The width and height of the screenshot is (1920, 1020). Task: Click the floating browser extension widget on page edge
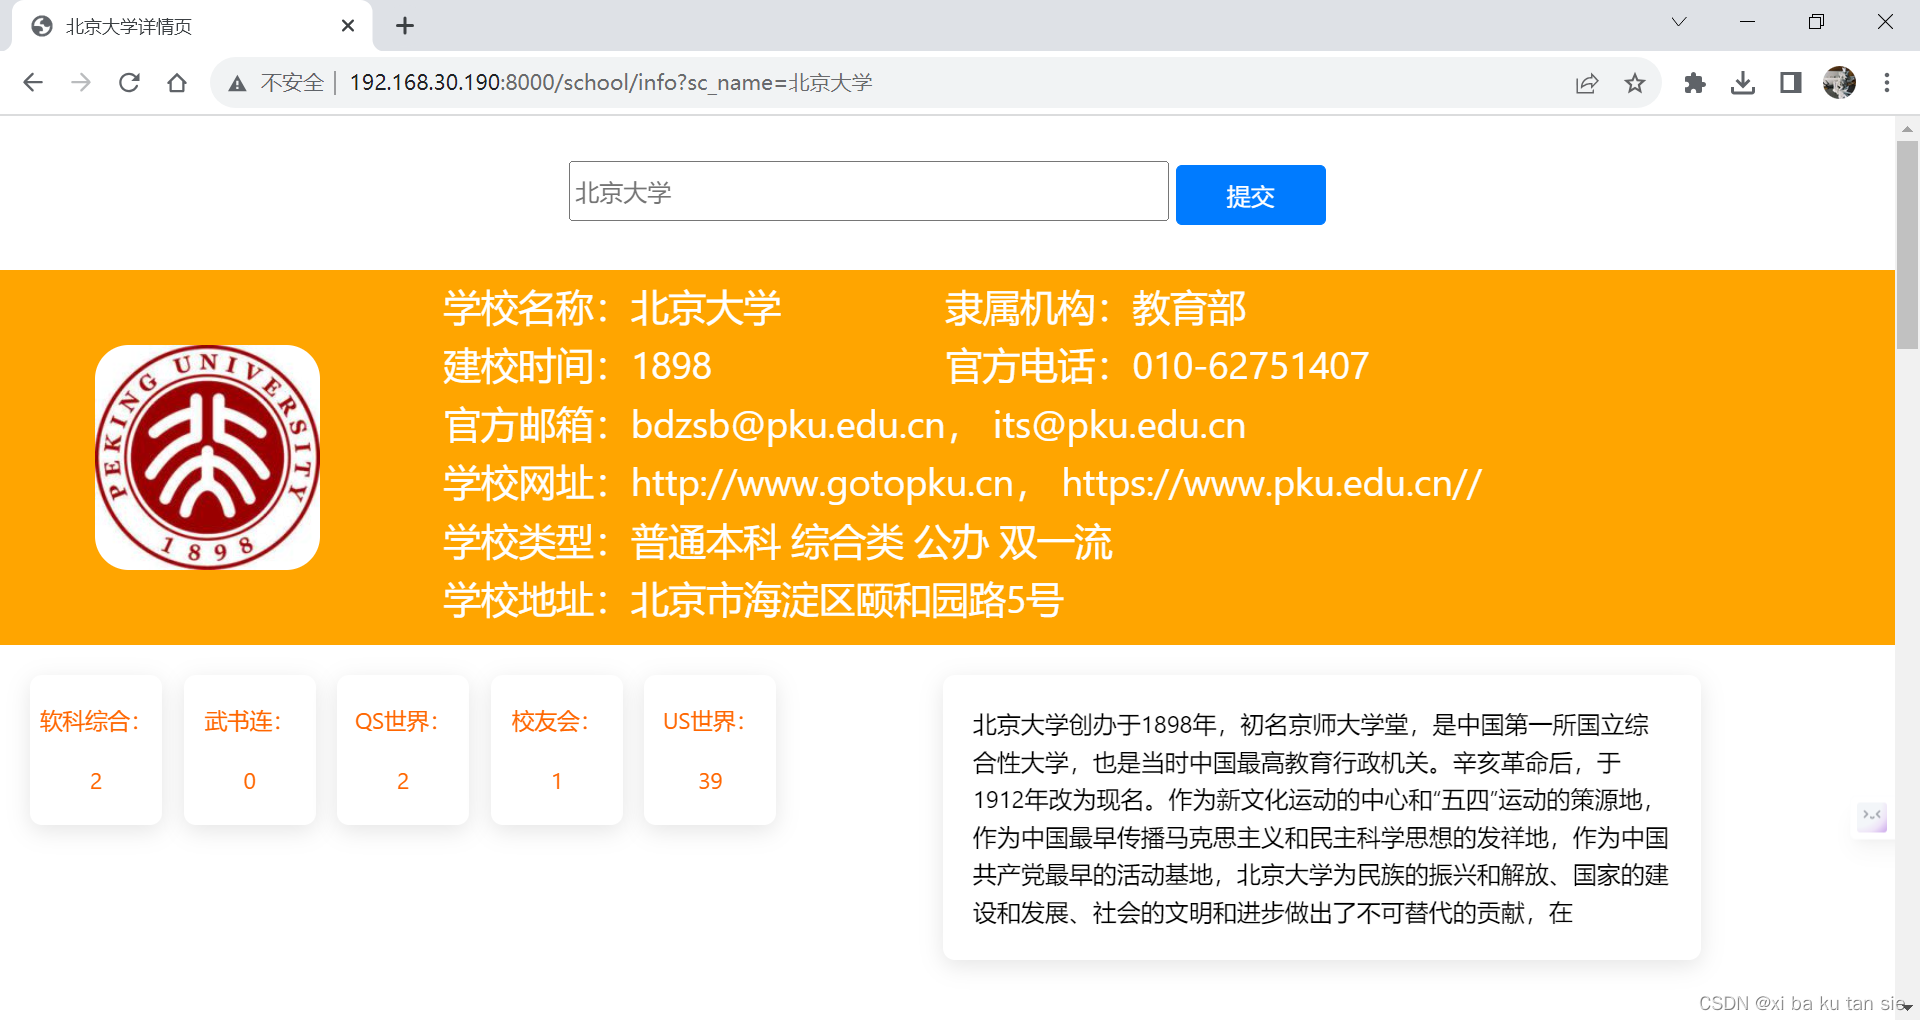(1872, 818)
